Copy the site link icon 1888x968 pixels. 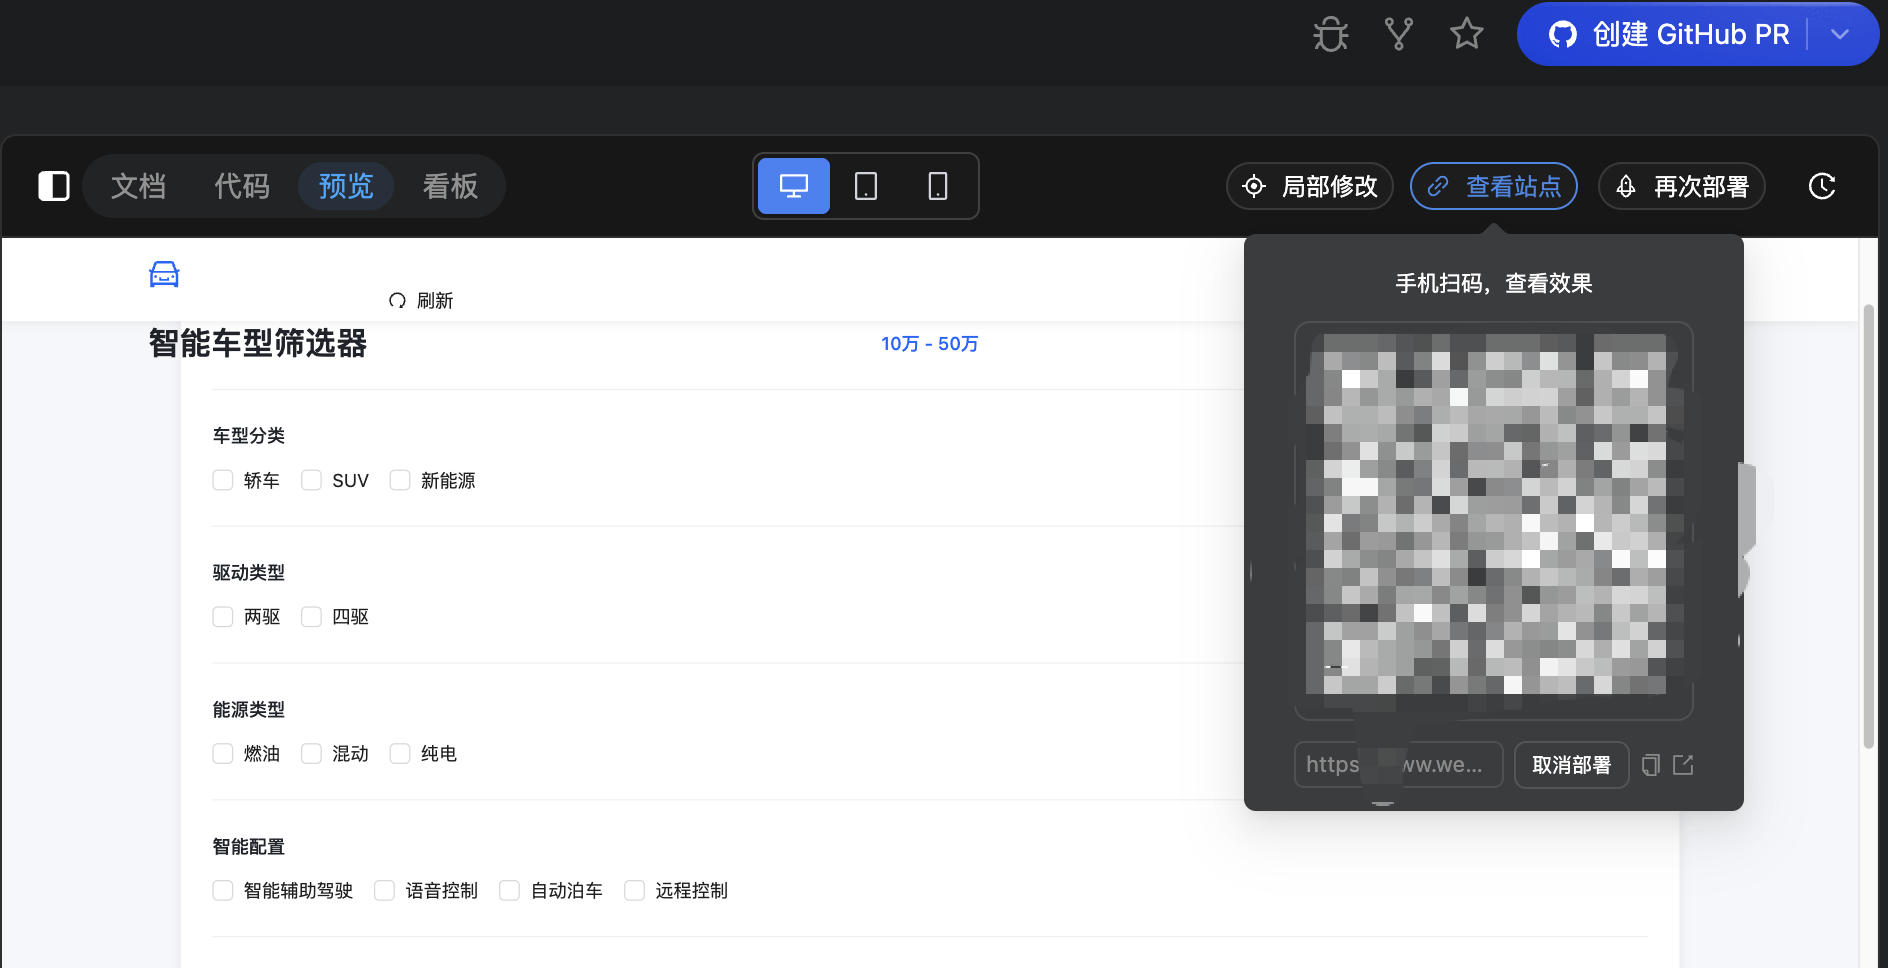click(x=1650, y=765)
